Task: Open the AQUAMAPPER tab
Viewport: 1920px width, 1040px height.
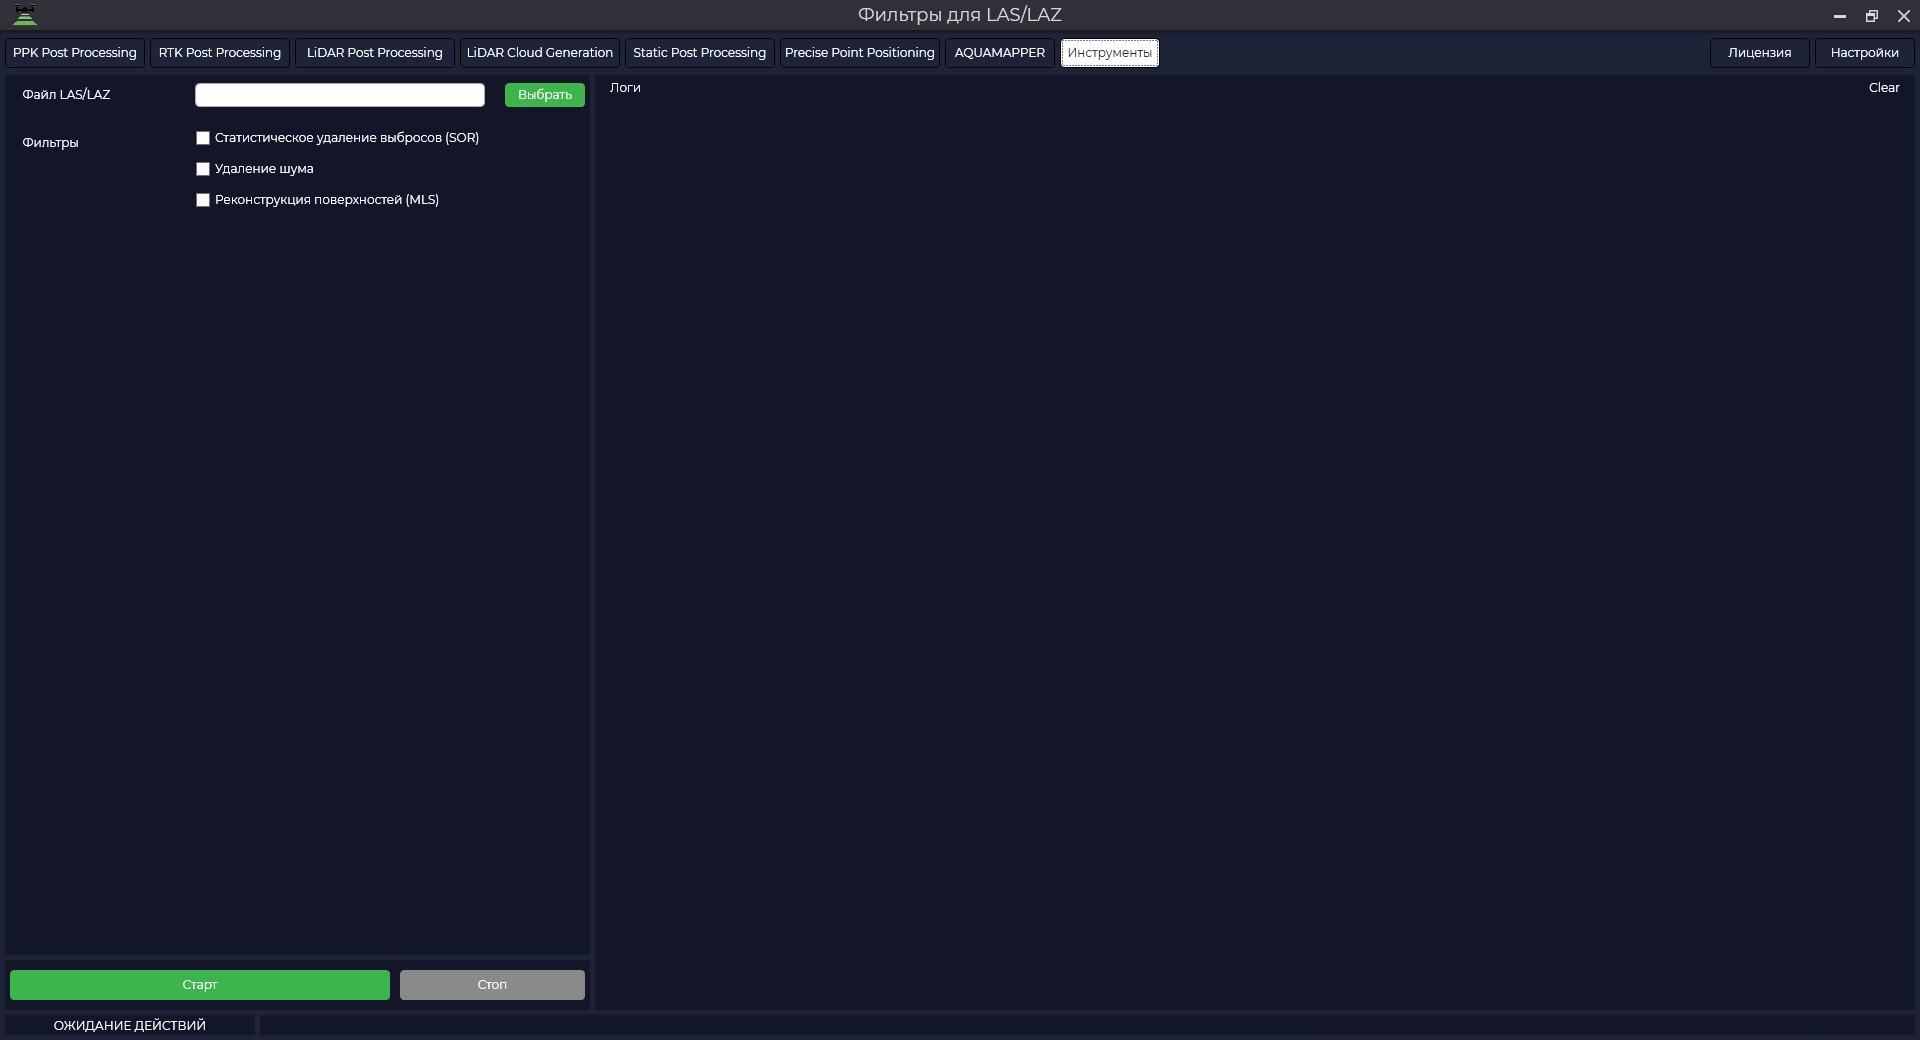Action: [x=1000, y=53]
